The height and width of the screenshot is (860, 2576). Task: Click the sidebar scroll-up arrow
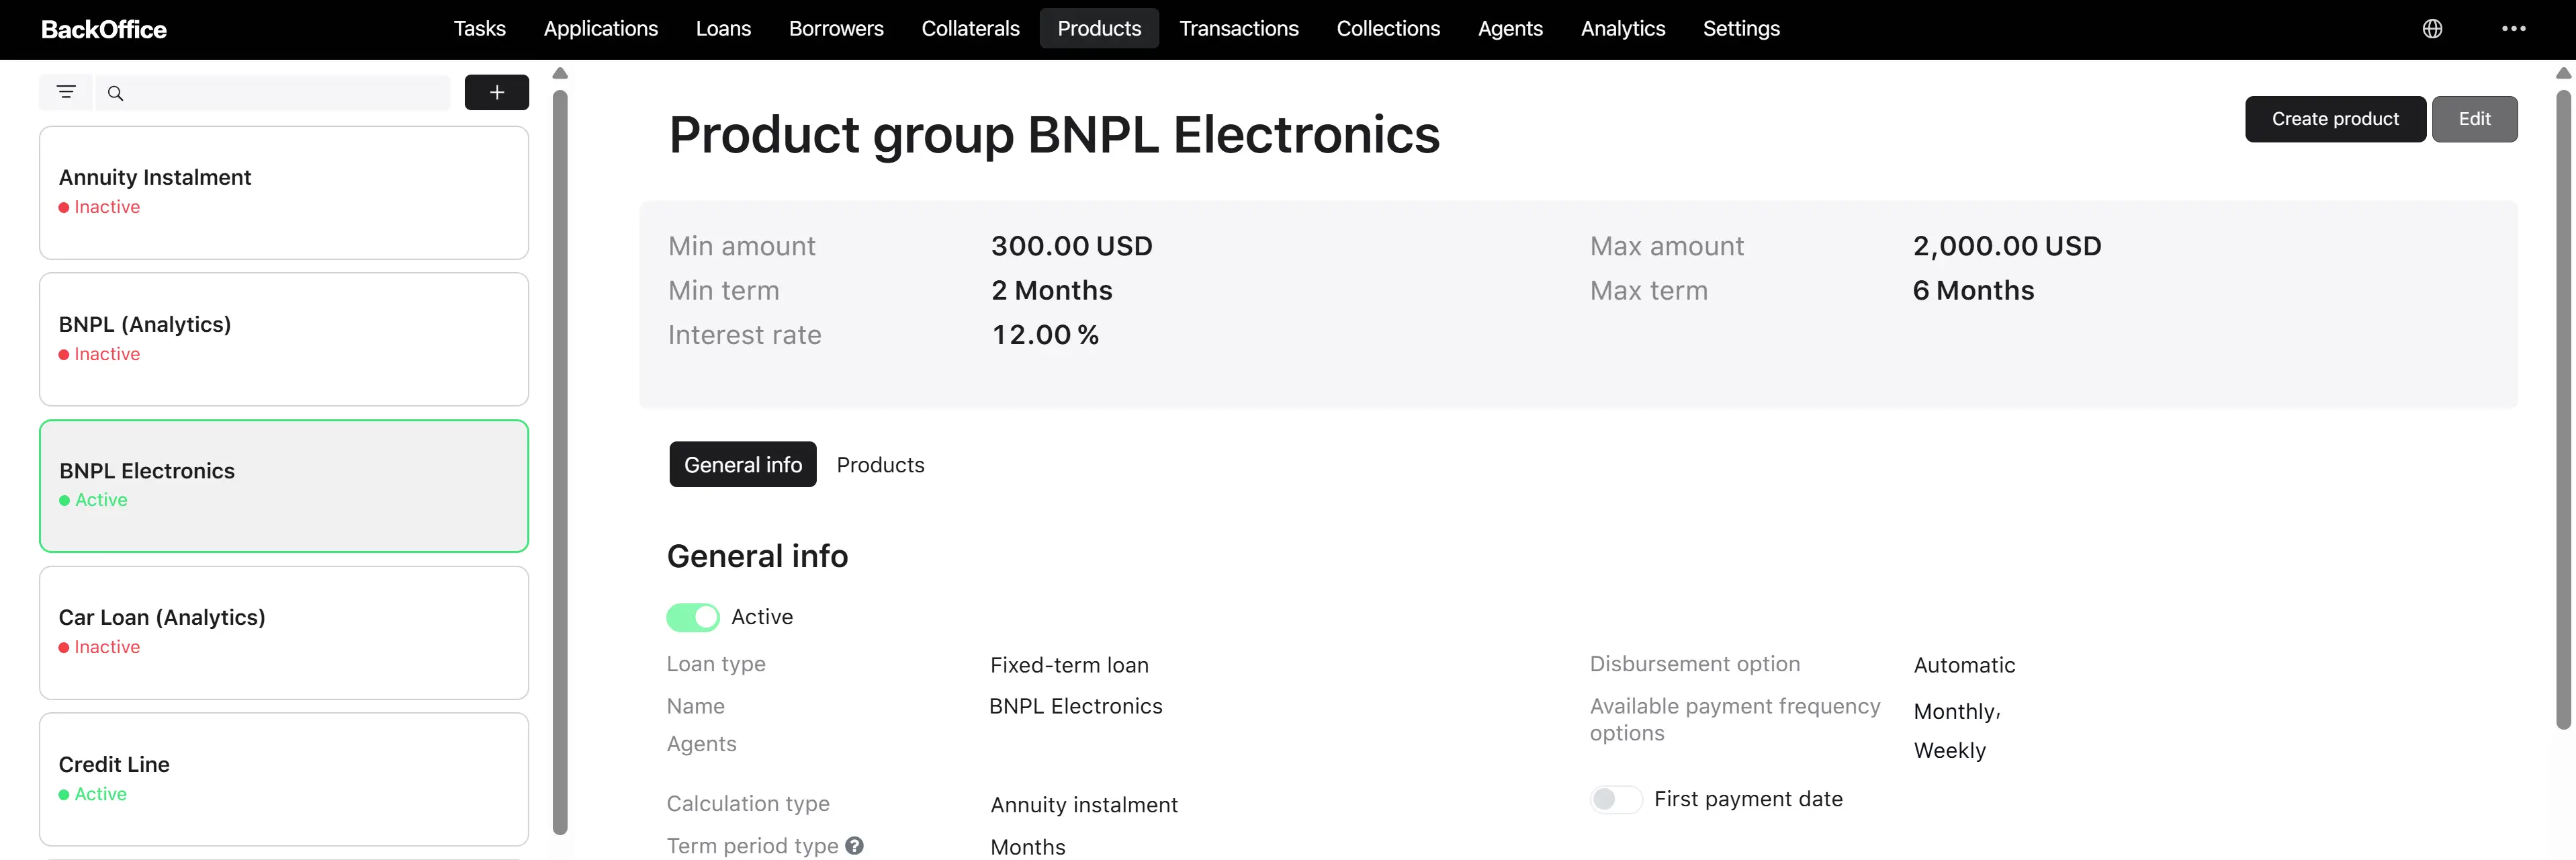point(560,73)
